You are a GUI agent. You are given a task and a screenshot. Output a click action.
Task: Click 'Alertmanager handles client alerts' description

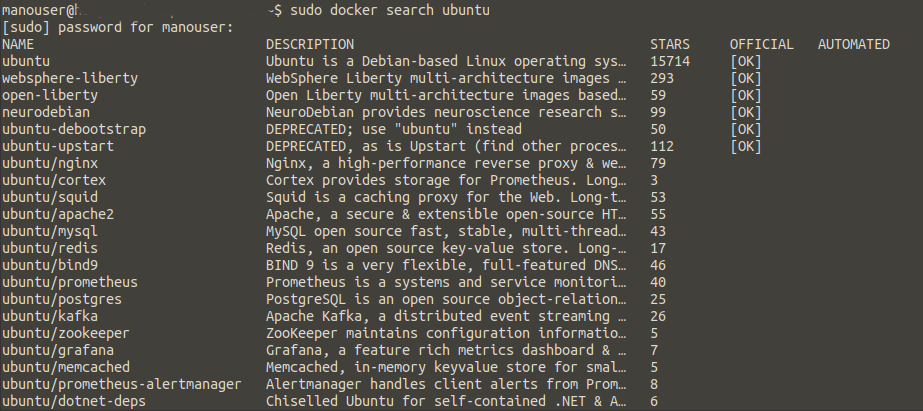(x=446, y=385)
